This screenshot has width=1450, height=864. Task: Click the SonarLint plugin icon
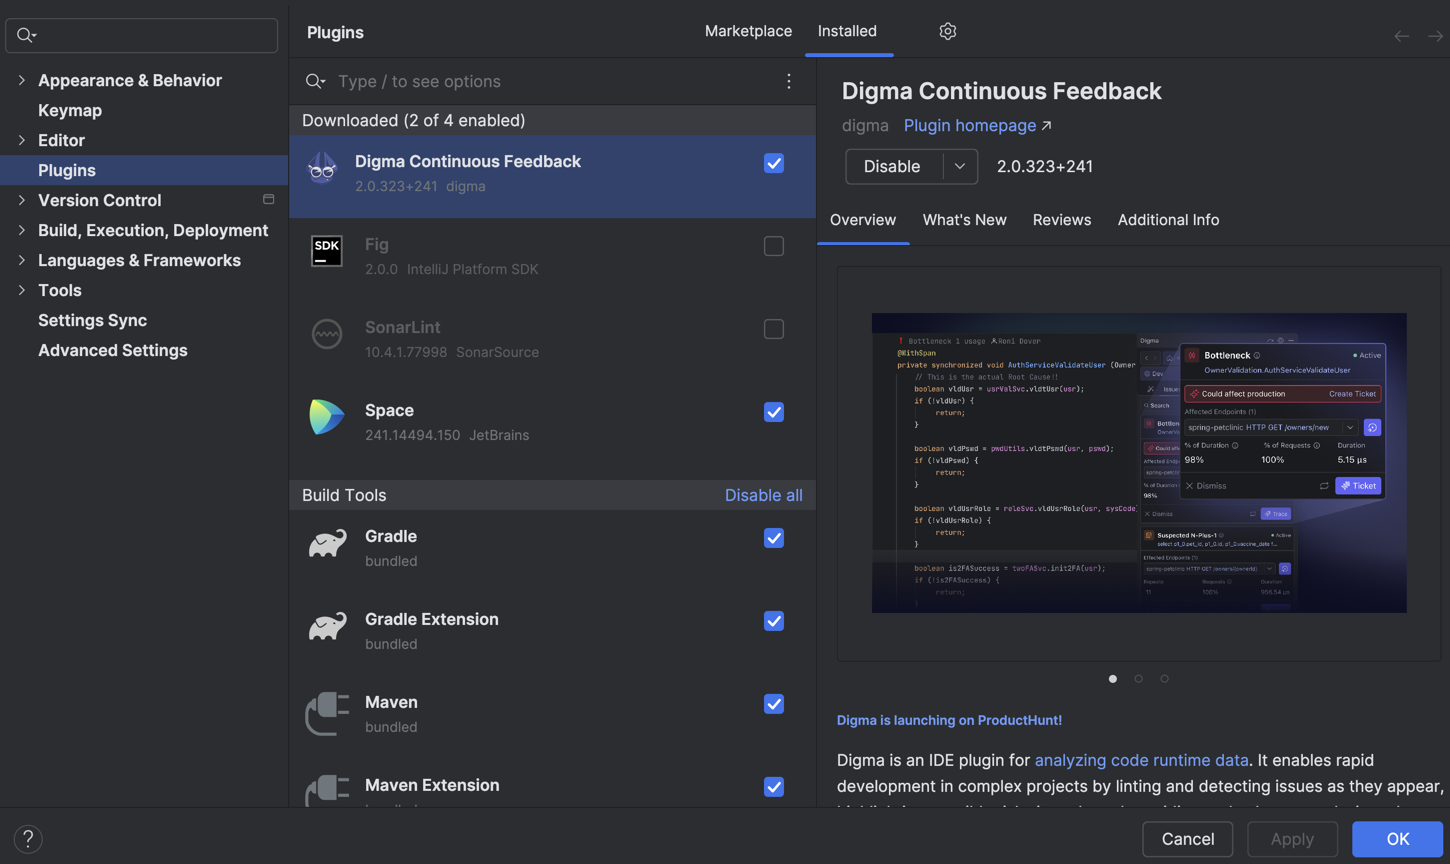coord(327,334)
